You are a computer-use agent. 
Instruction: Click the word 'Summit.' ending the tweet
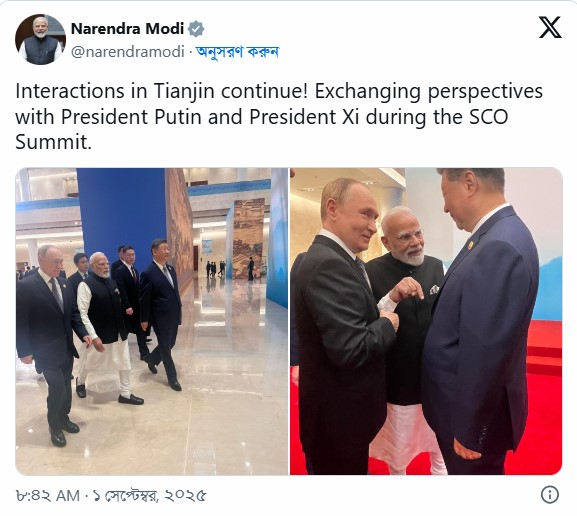[x=53, y=142]
